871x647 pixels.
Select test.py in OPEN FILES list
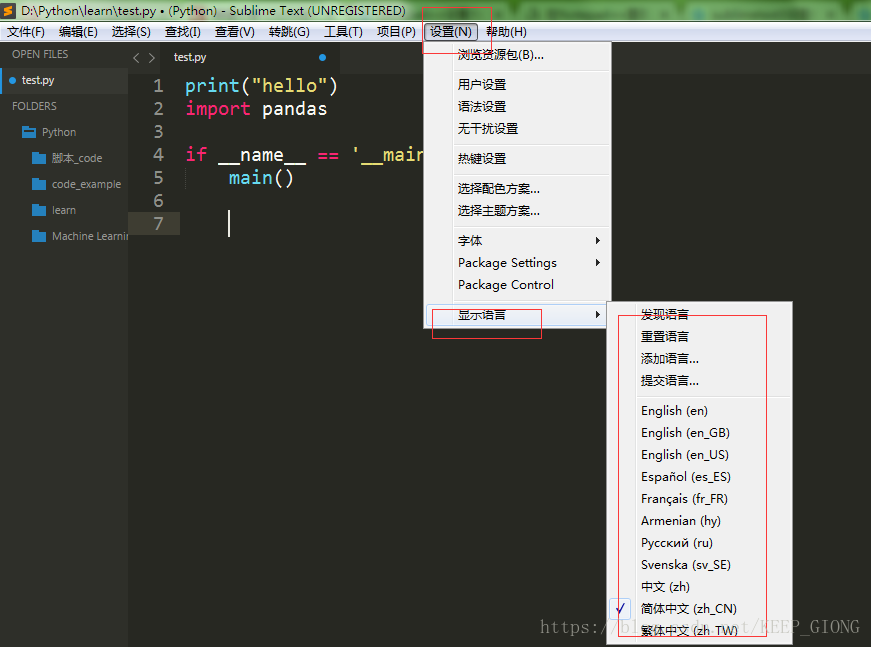[64, 81]
